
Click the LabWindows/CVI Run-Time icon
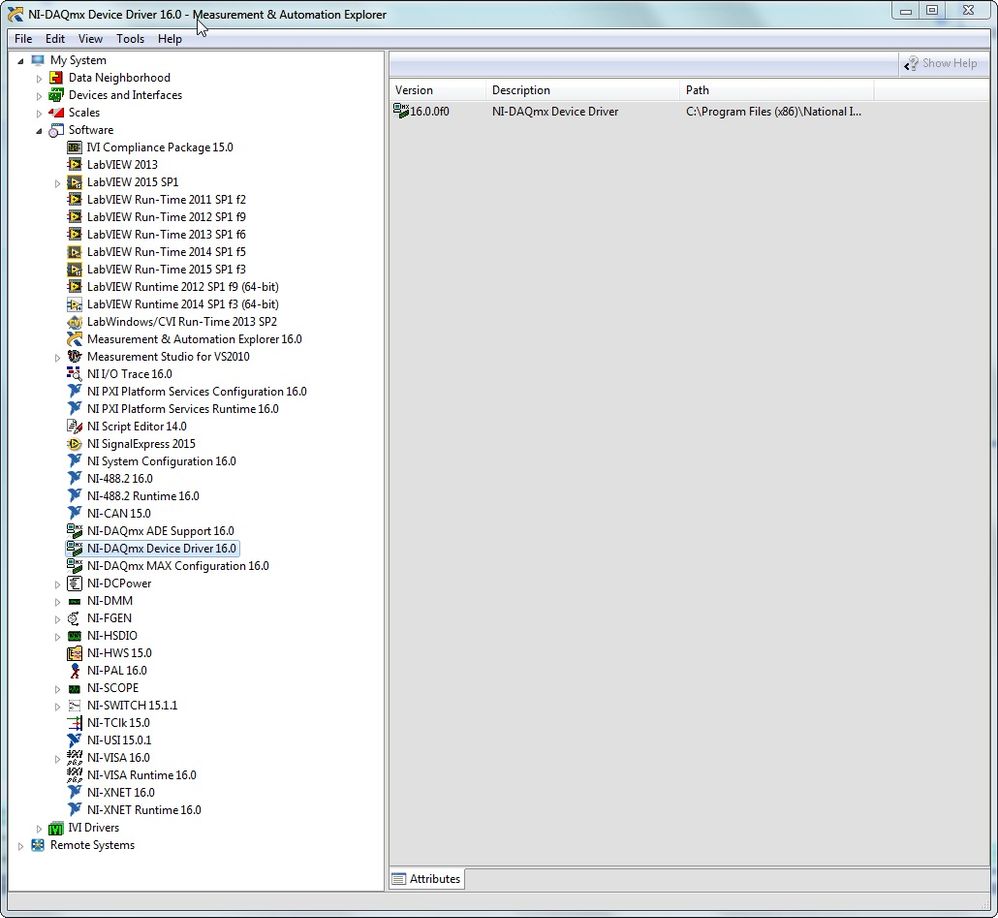(x=74, y=322)
